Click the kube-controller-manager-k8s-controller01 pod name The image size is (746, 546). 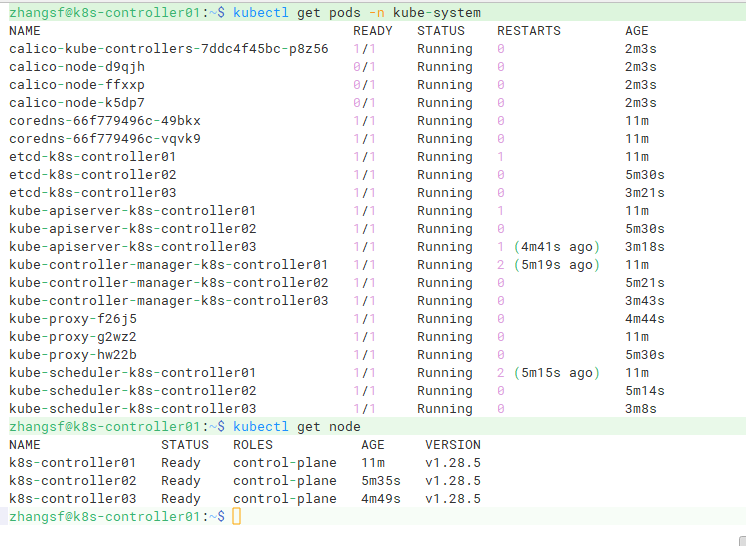pyautogui.click(x=169, y=264)
